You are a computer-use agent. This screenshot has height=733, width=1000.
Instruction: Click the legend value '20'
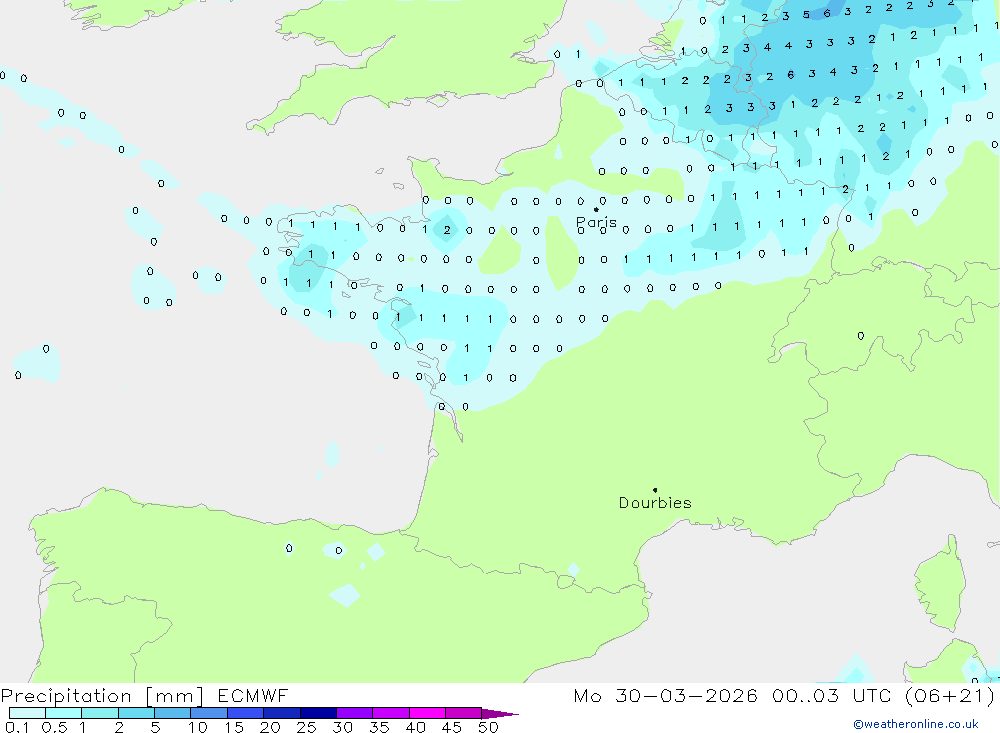[270, 727]
